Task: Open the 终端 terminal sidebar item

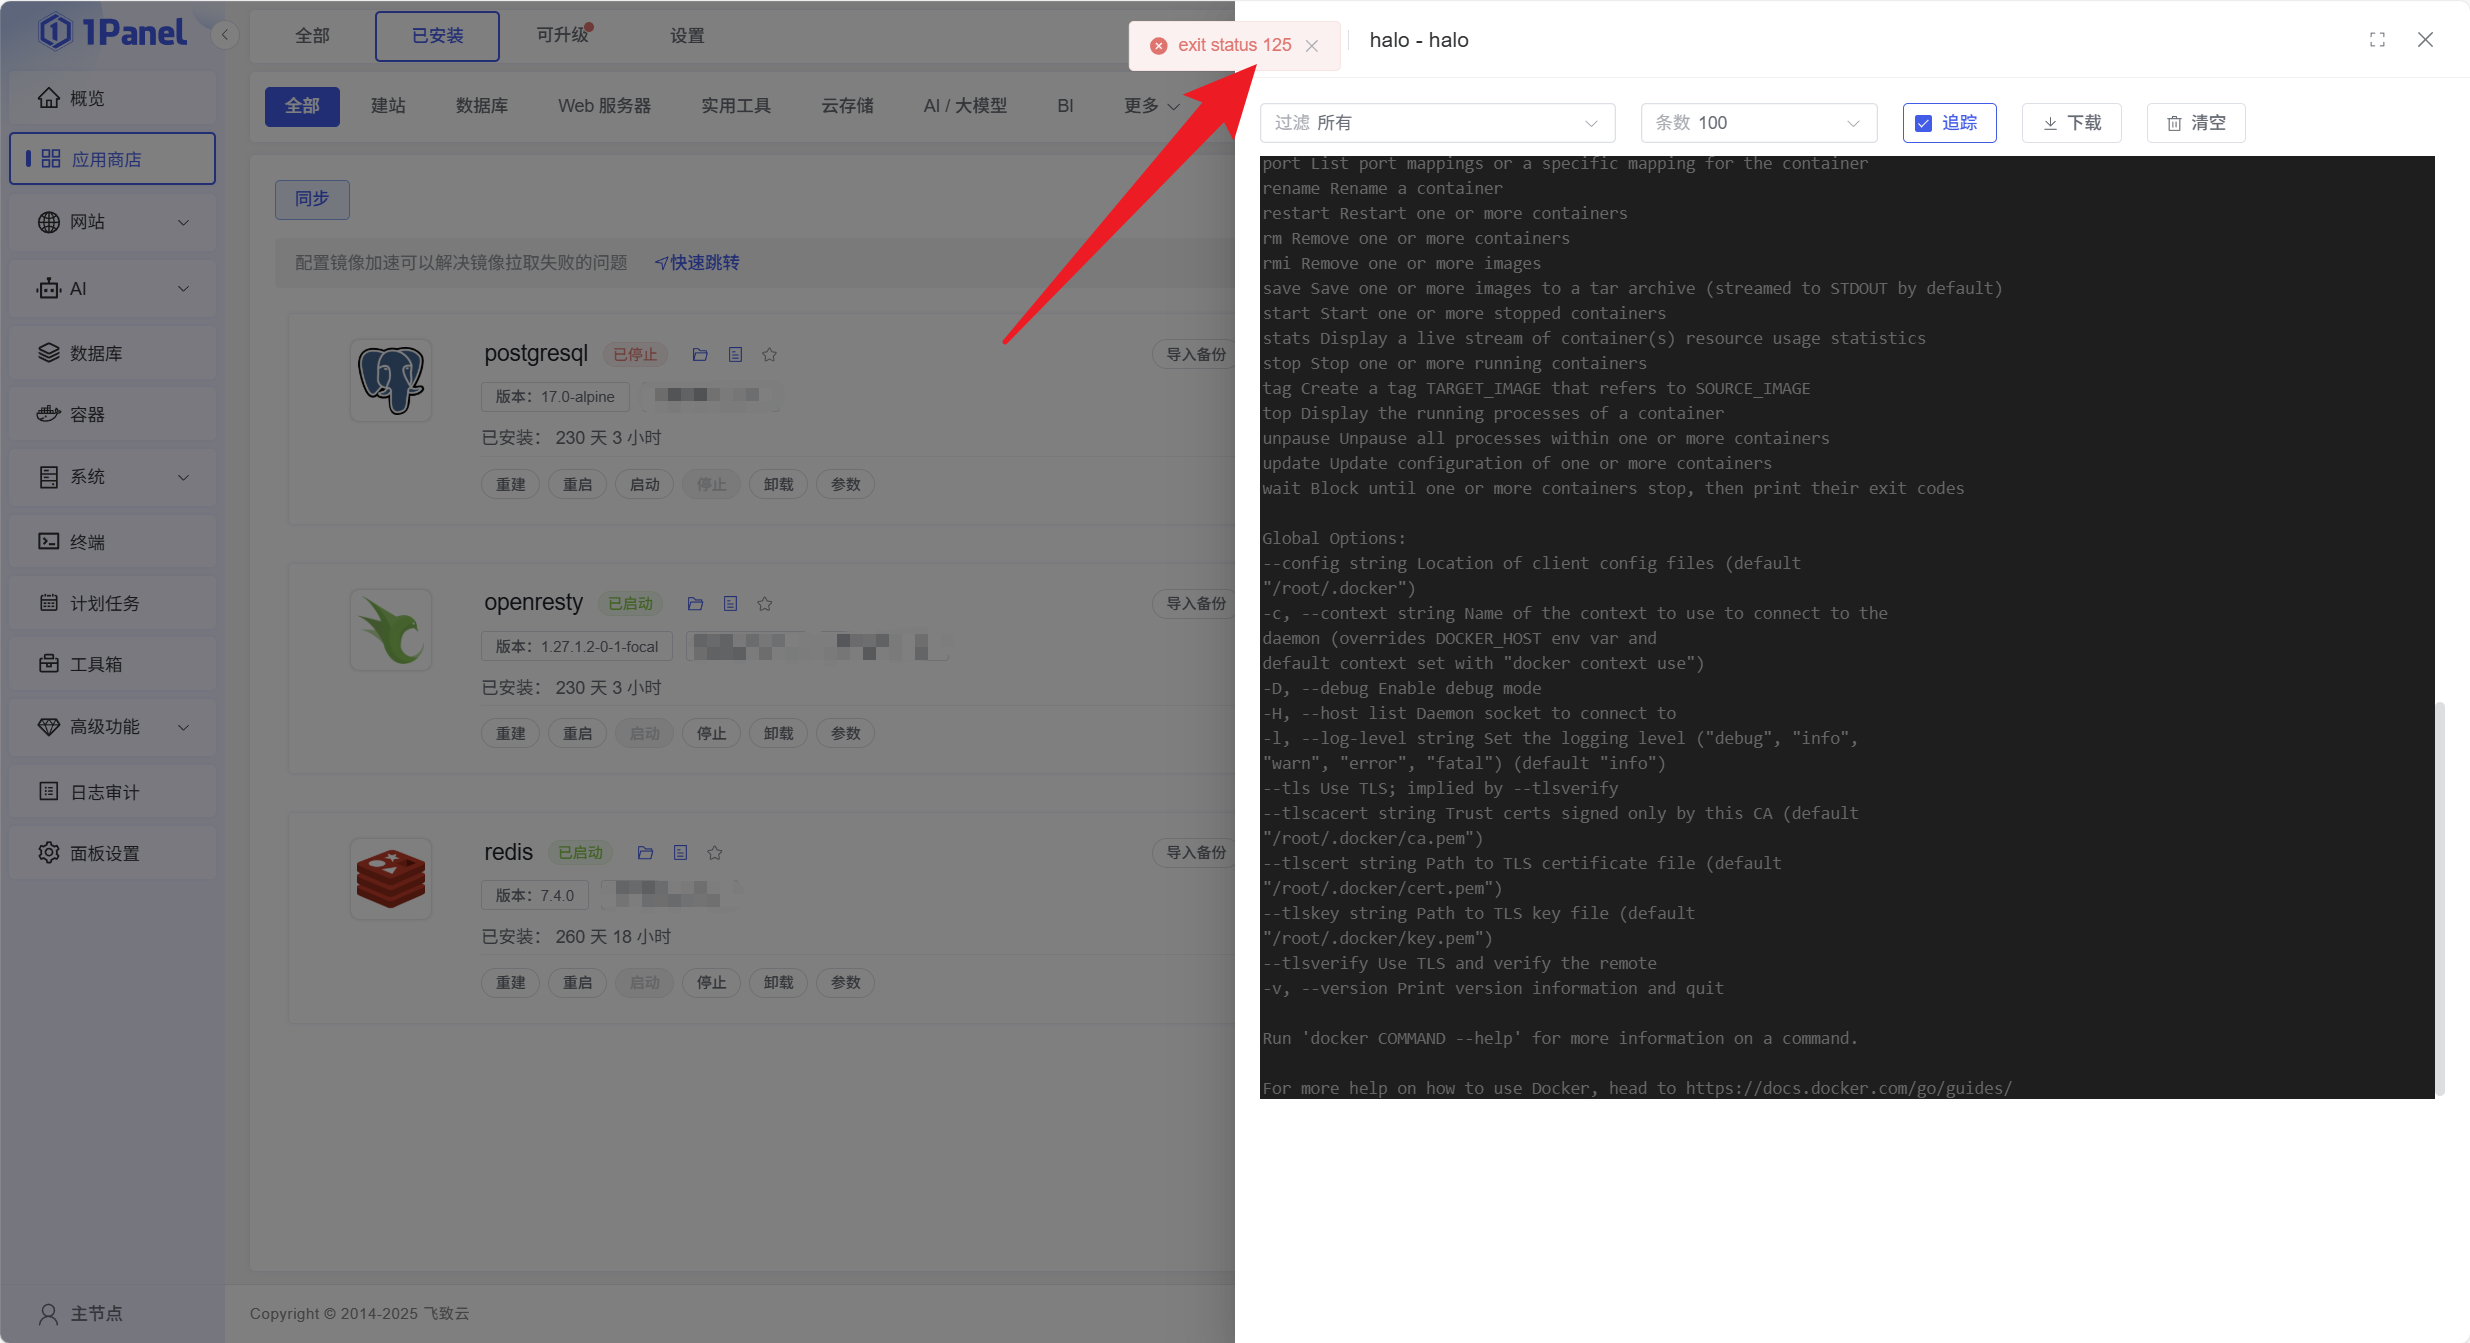Action: click(112, 541)
